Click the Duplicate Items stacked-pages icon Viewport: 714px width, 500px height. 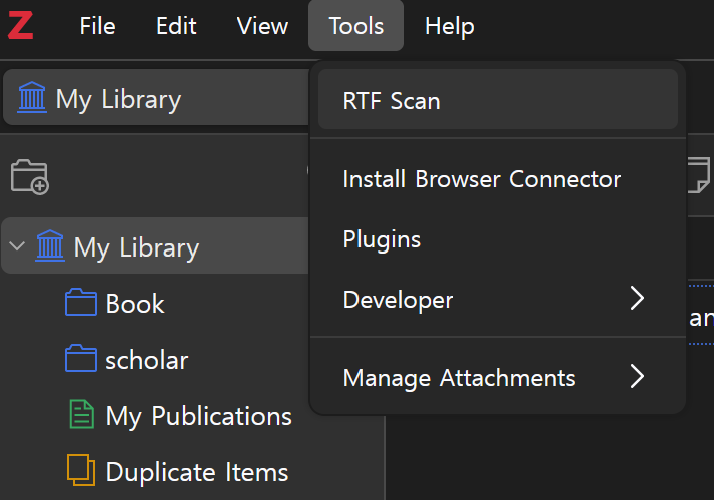point(81,470)
